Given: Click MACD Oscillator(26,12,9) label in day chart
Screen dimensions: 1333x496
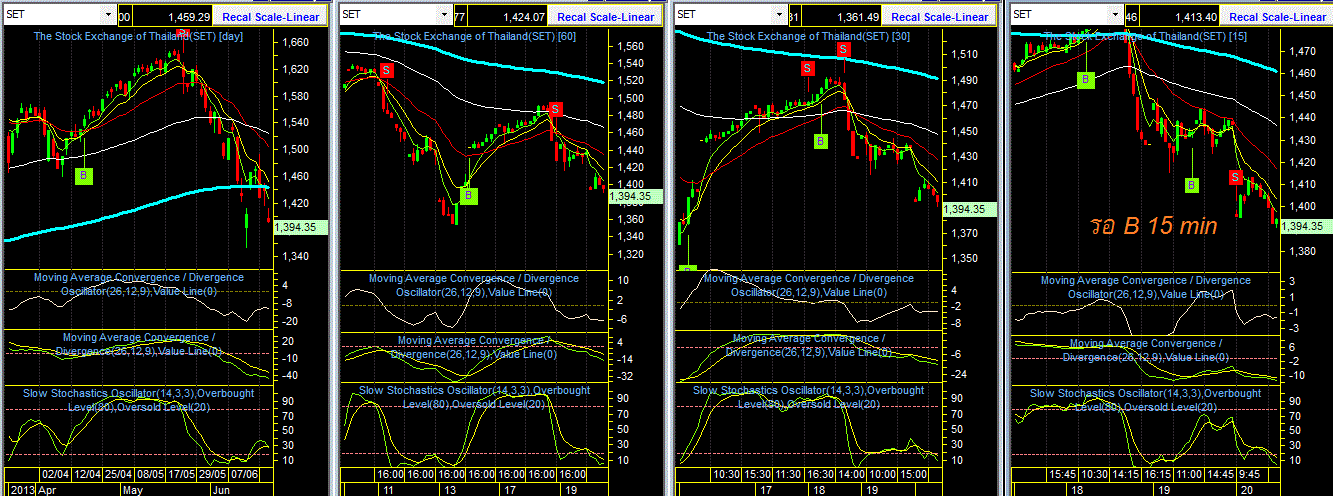Looking at the screenshot, I should point(138,284).
